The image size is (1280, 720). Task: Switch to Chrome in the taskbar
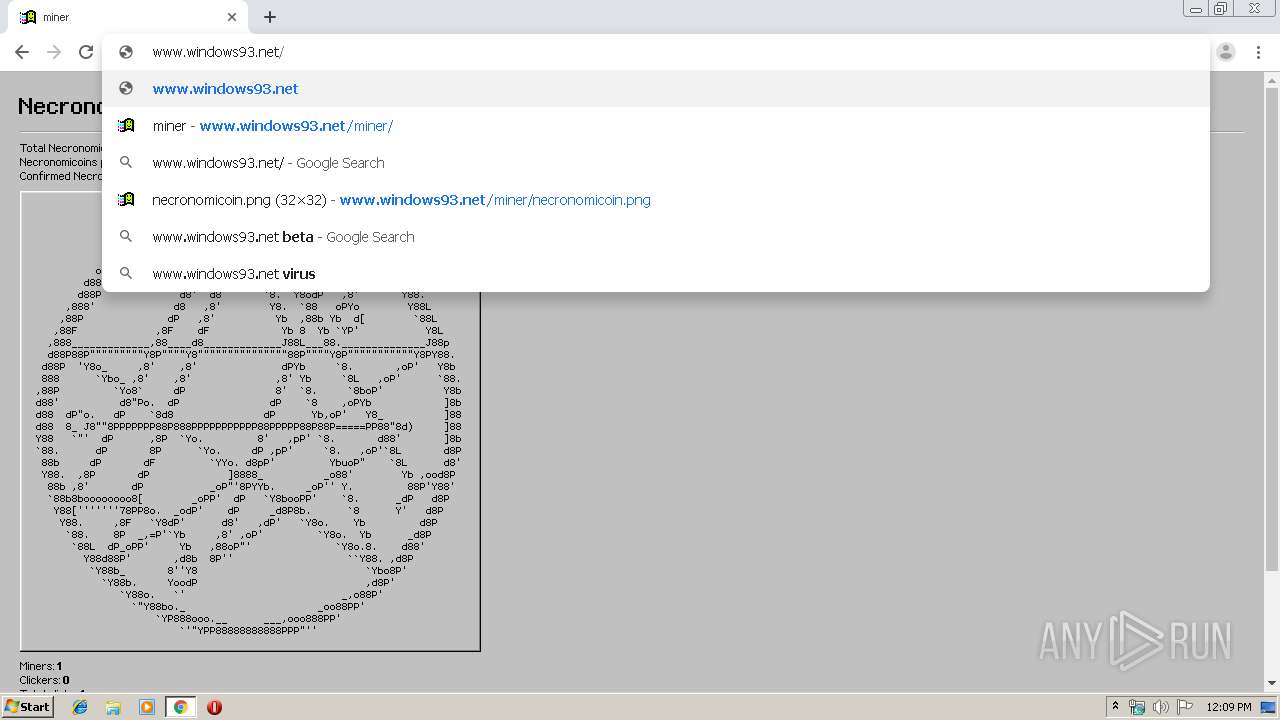pyautogui.click(x=180, y=707)
